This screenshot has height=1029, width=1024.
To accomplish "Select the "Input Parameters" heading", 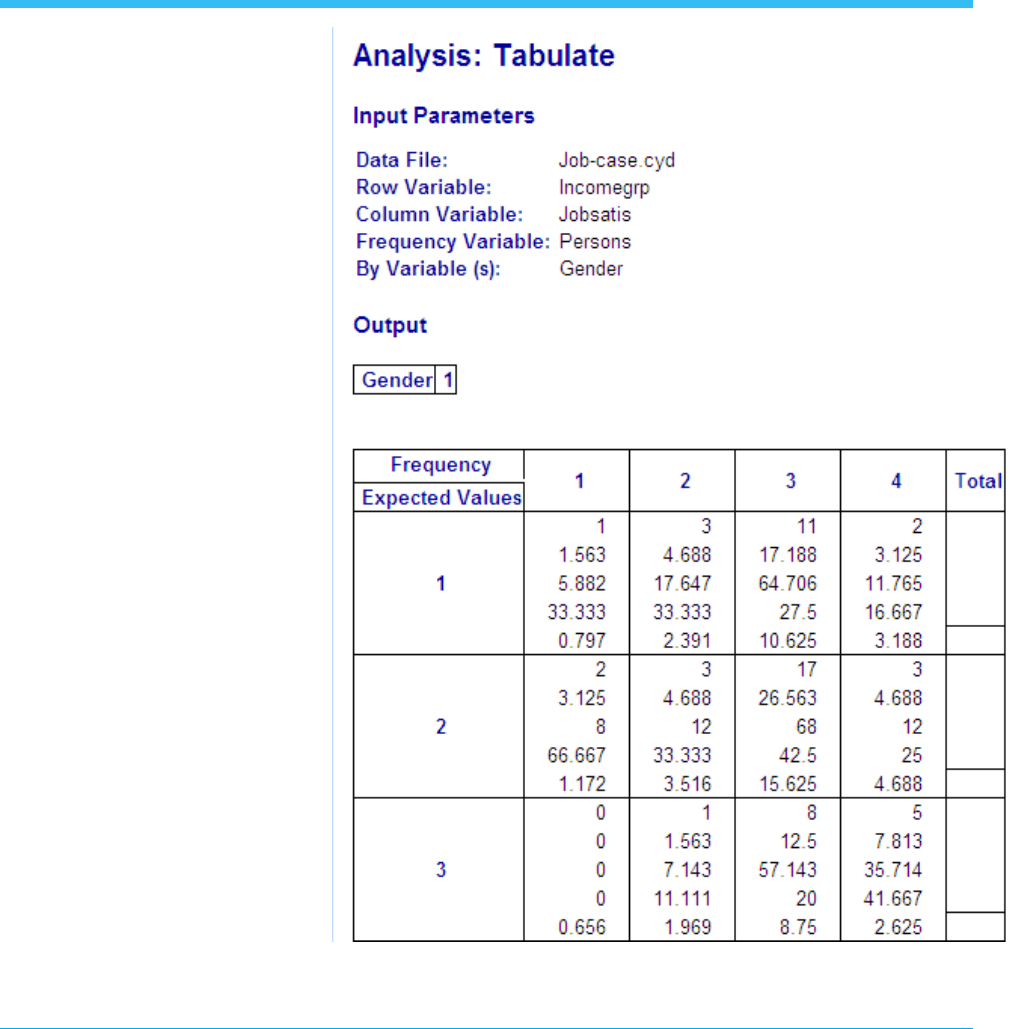I will coord(444,116).
